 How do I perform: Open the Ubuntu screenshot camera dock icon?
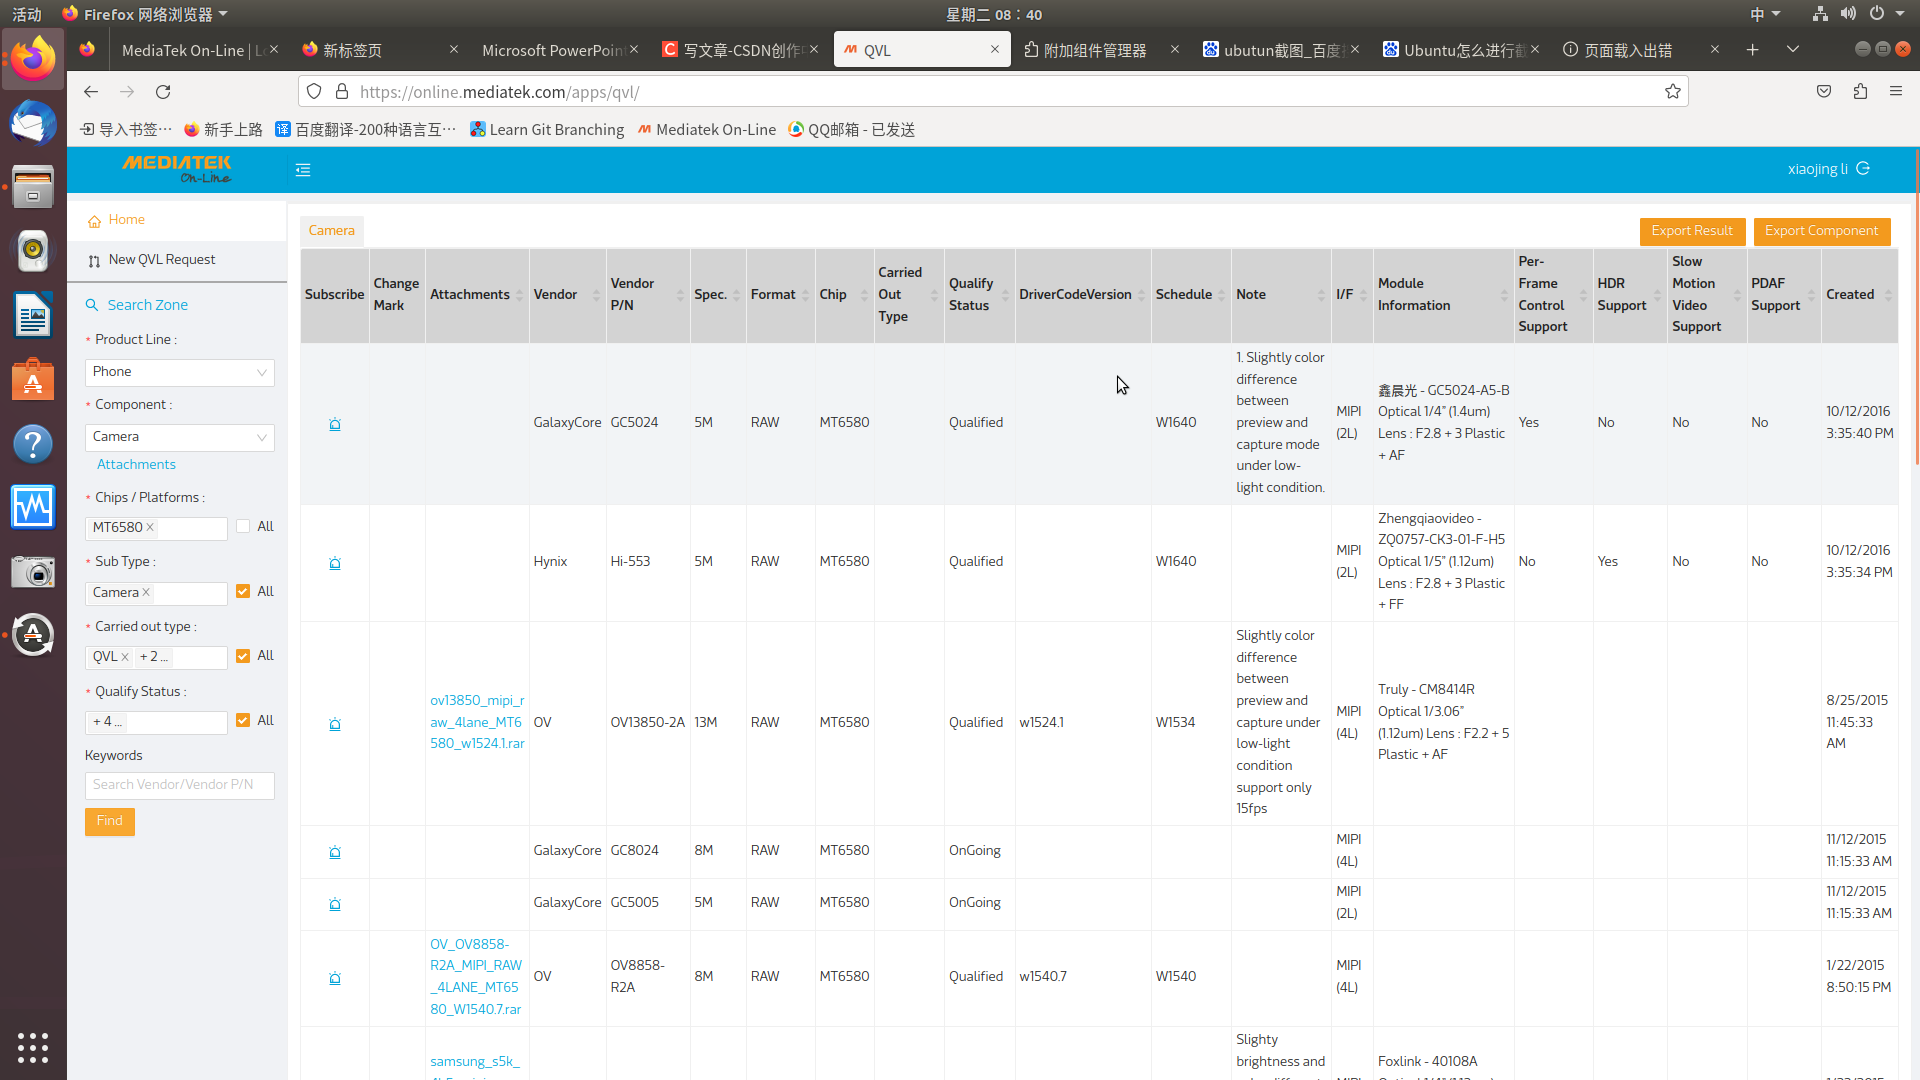point(33,572)
